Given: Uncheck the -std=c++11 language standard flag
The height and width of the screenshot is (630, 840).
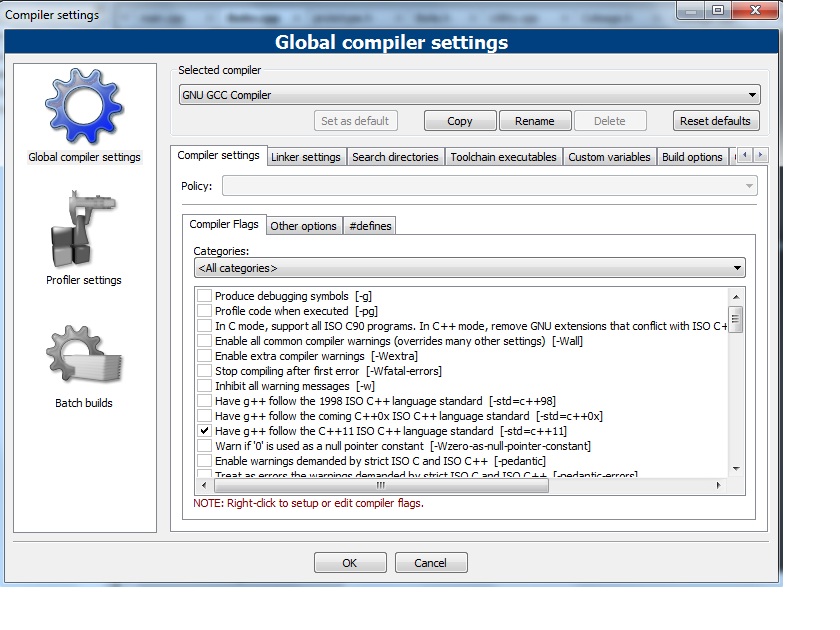Looking at the screenshot, I should [205, 431].
